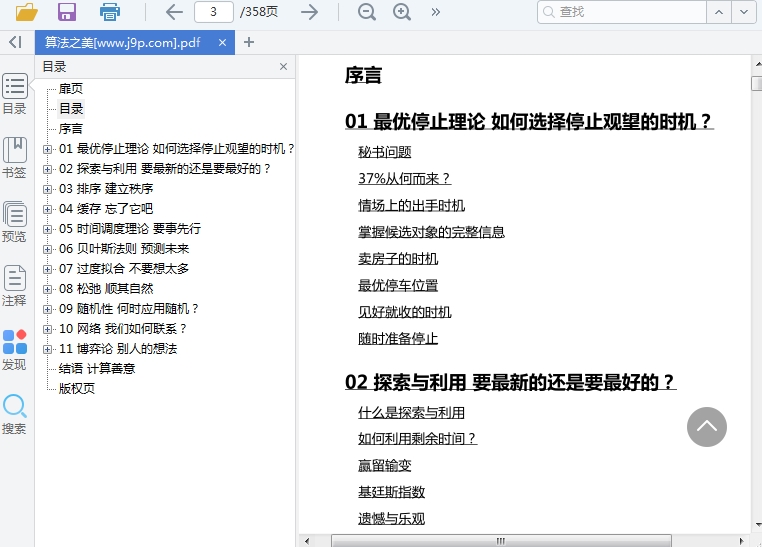
Task: Click the open file folder icon
Action: [26, 12]
